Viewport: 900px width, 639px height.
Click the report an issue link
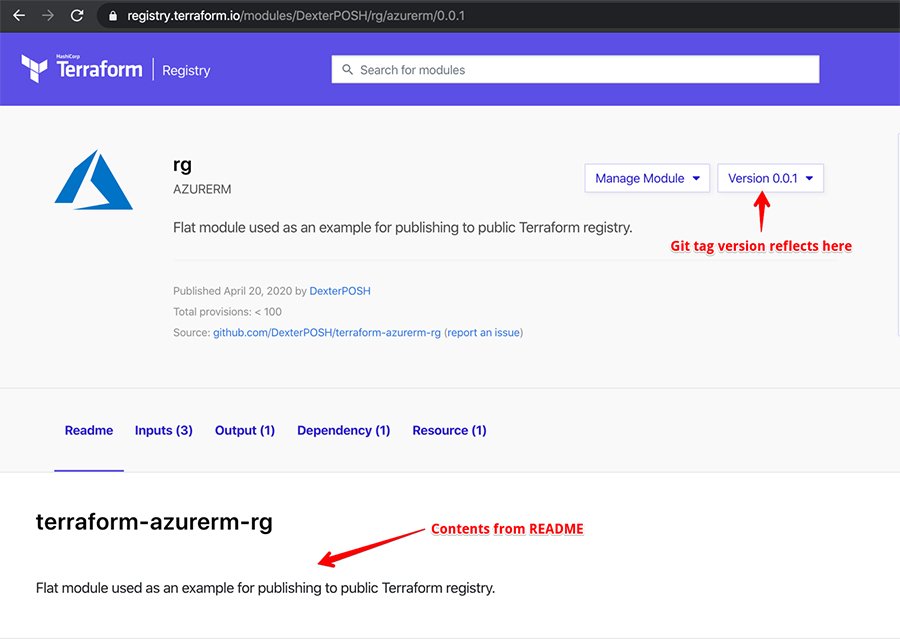(483, 333)
